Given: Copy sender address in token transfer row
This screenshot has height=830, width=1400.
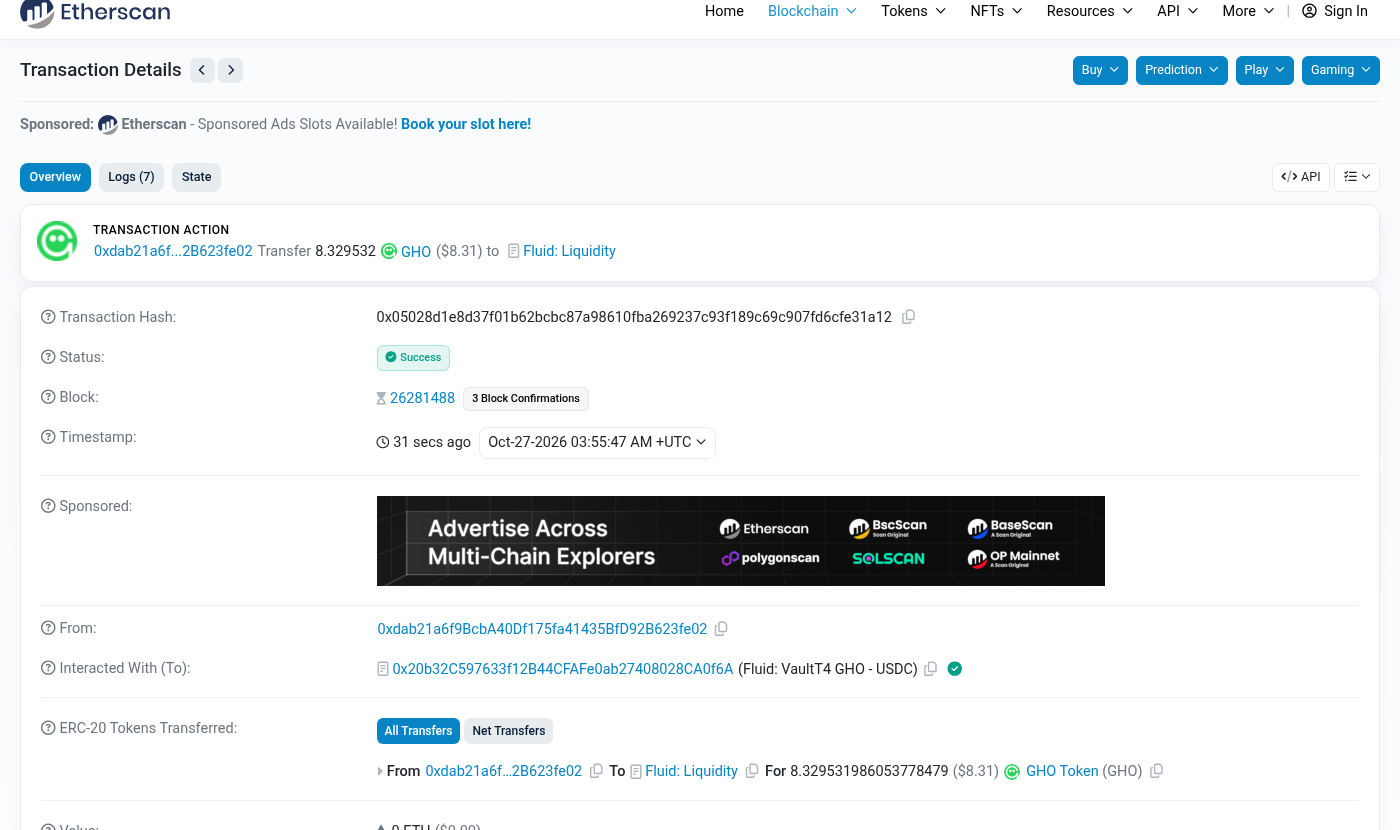Looking at the screenshot, I should (596, 771).
